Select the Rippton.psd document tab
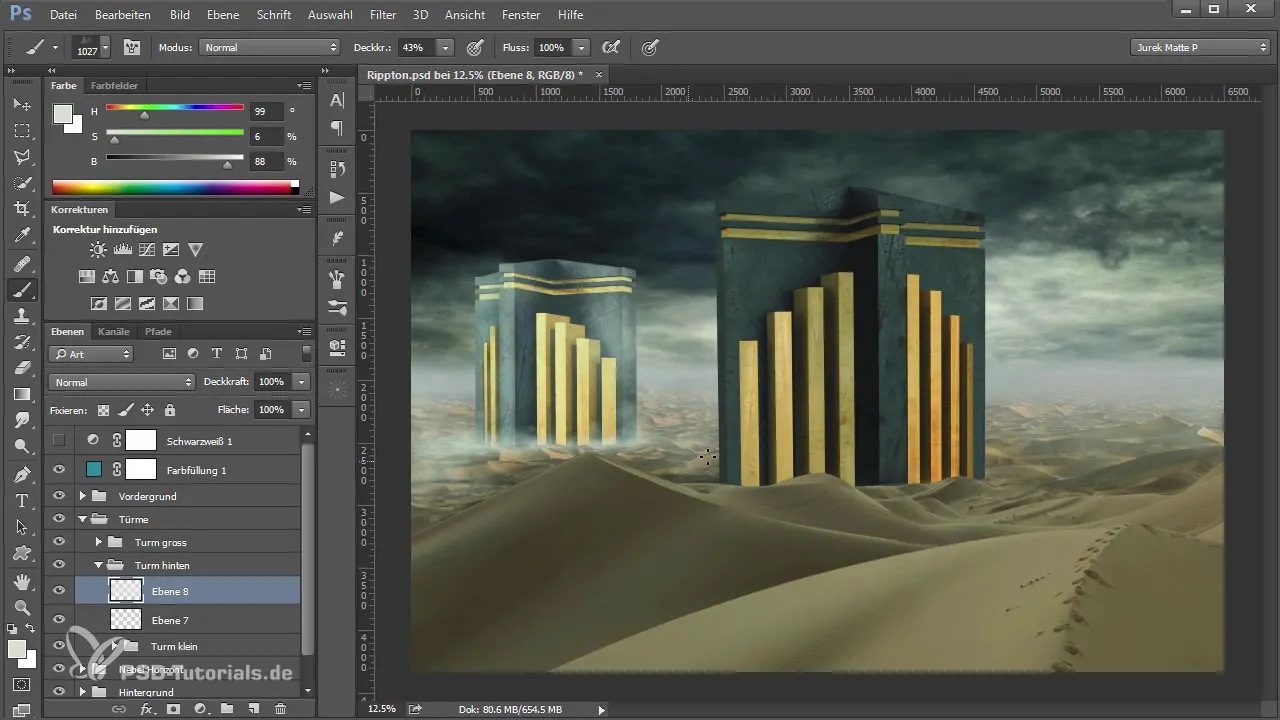The width and height of the screenshot is (1280, 720). click(x=482, y=75)
